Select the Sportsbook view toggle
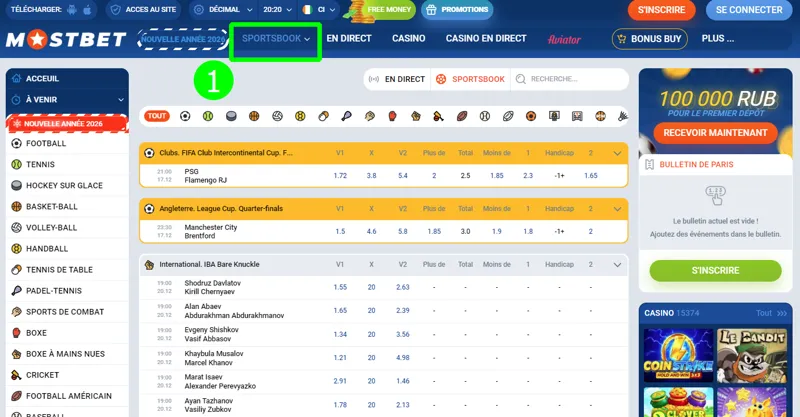800x417 pixels. [x=470, y=79]
